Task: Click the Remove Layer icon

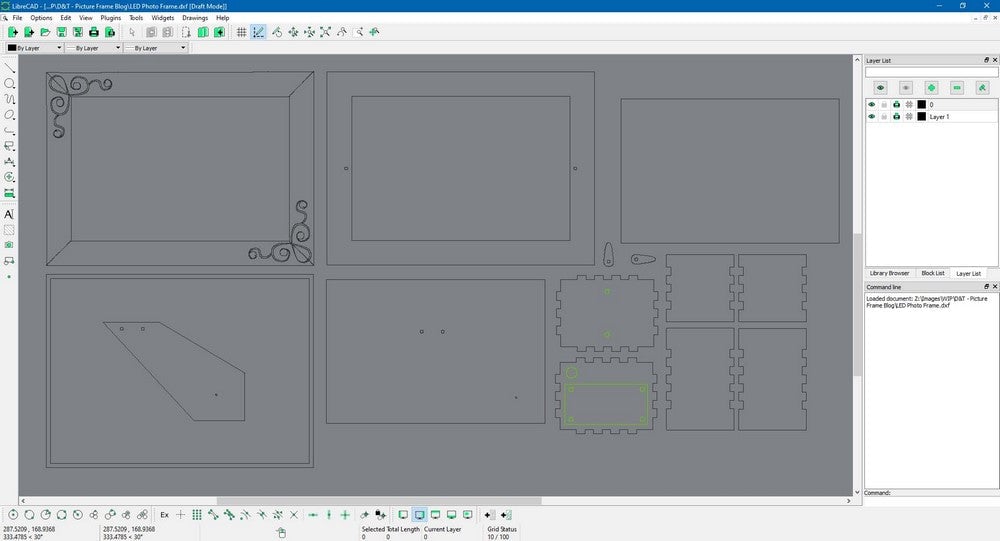Action: coord(957,88)
